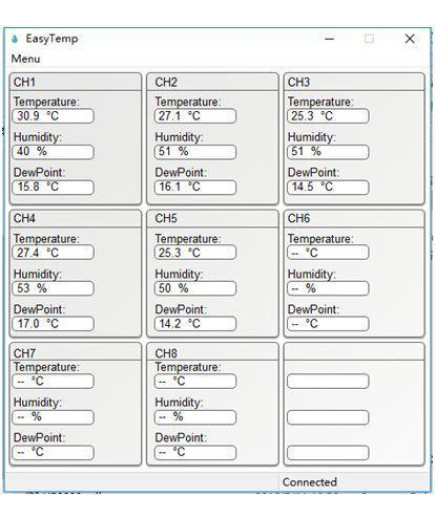Click the empty CH8 dew point field
This screenshot has height=521, width=435.
click(195, 452)
